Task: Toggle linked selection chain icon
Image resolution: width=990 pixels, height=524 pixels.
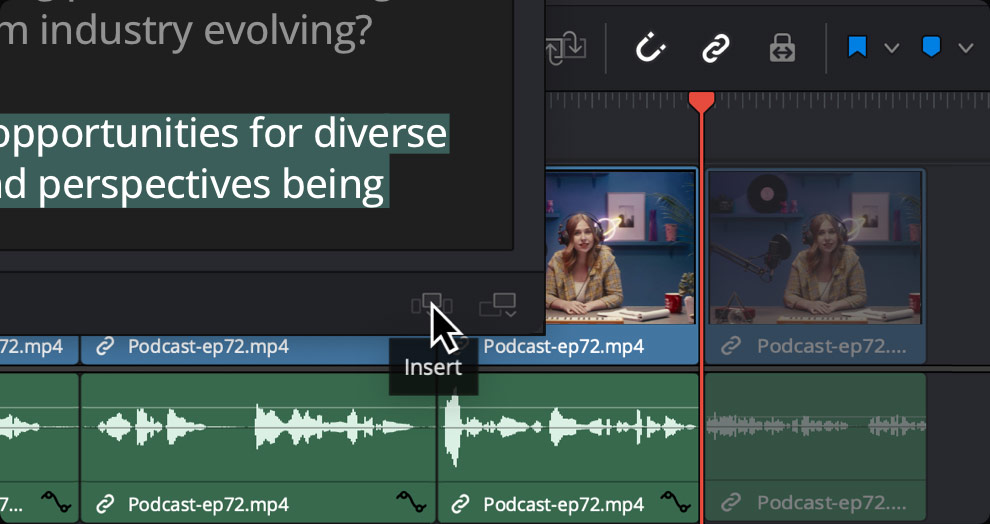Action: click(715, 48)
